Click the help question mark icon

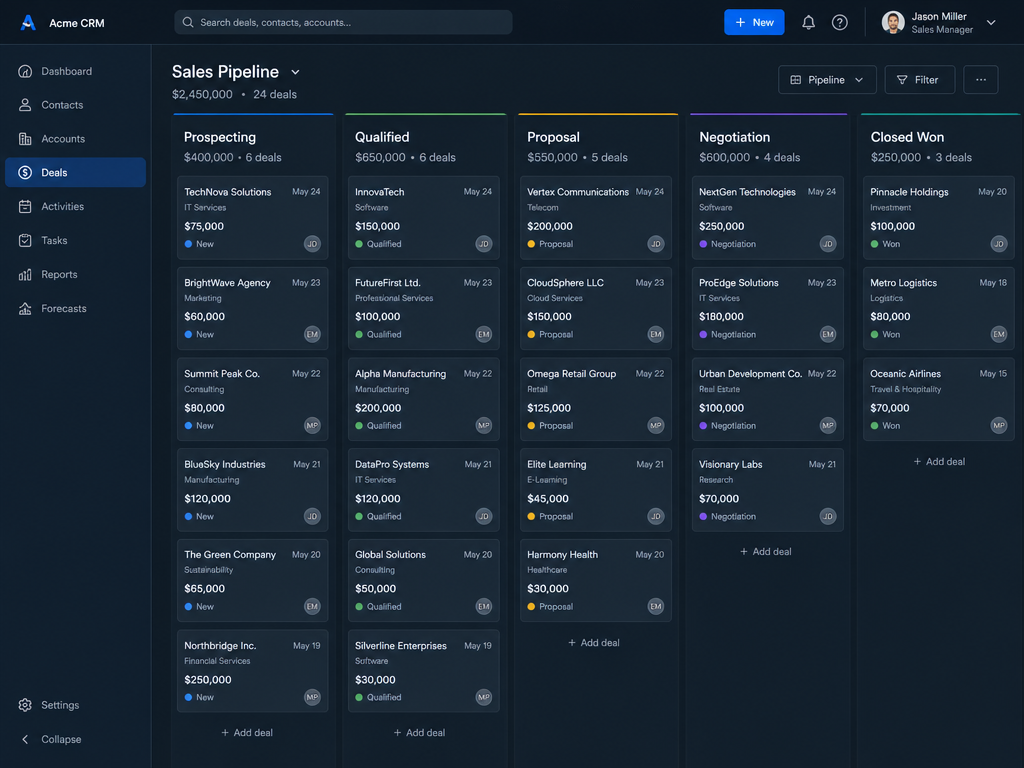tap(839, 23)
